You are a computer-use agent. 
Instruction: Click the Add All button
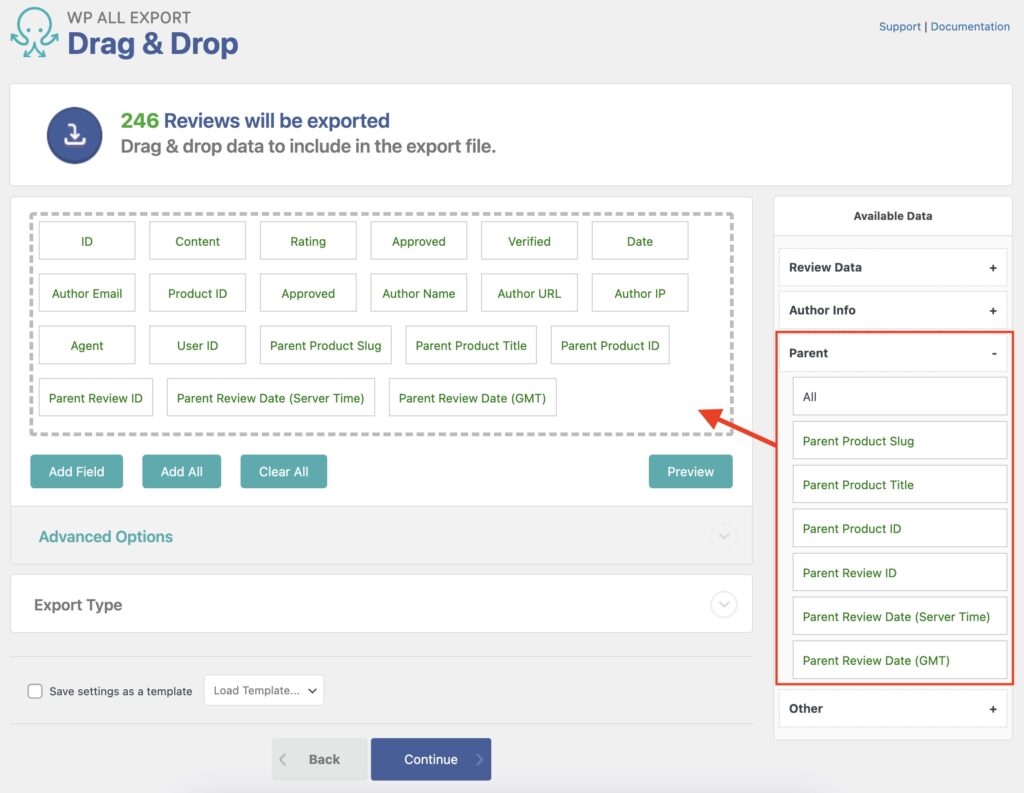(x=181, y=471)
